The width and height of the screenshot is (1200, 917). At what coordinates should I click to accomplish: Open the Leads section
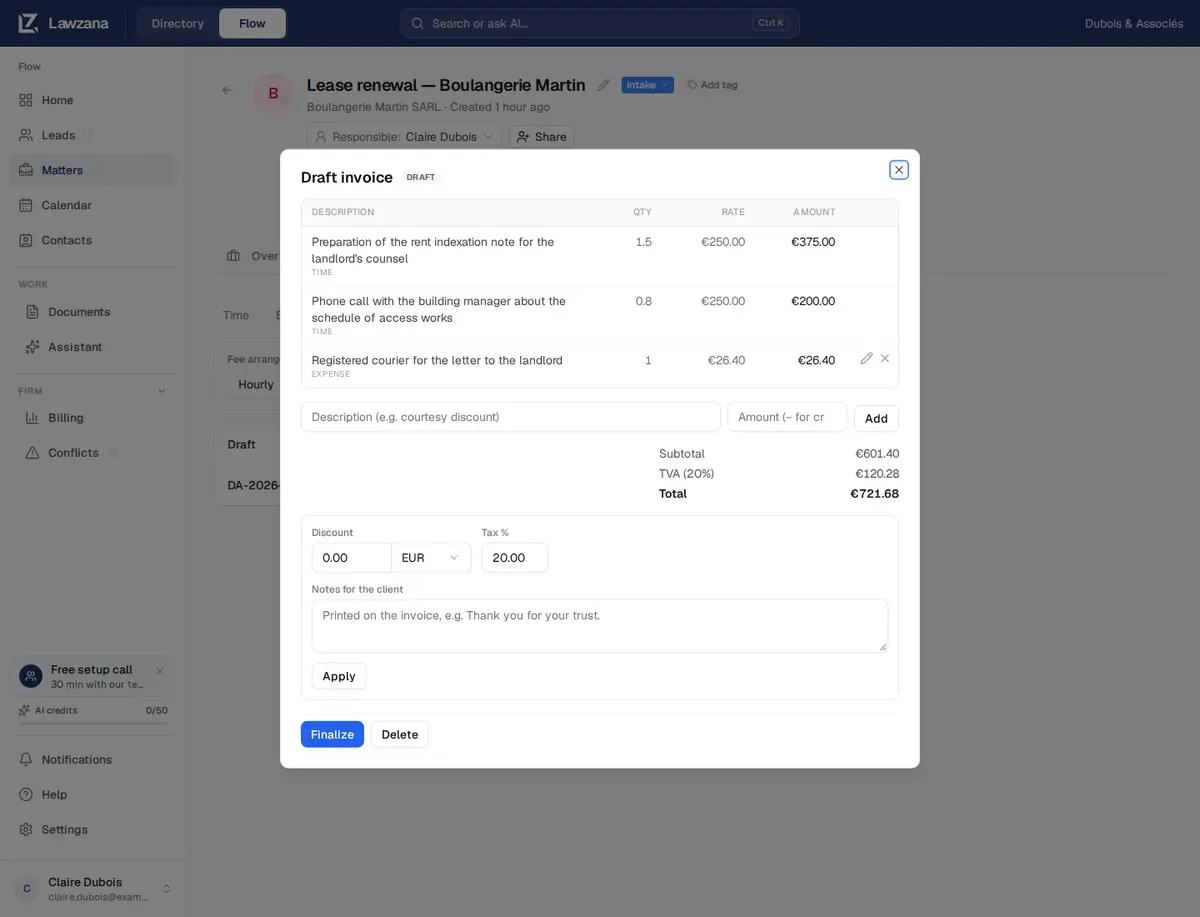coord(92,135)
